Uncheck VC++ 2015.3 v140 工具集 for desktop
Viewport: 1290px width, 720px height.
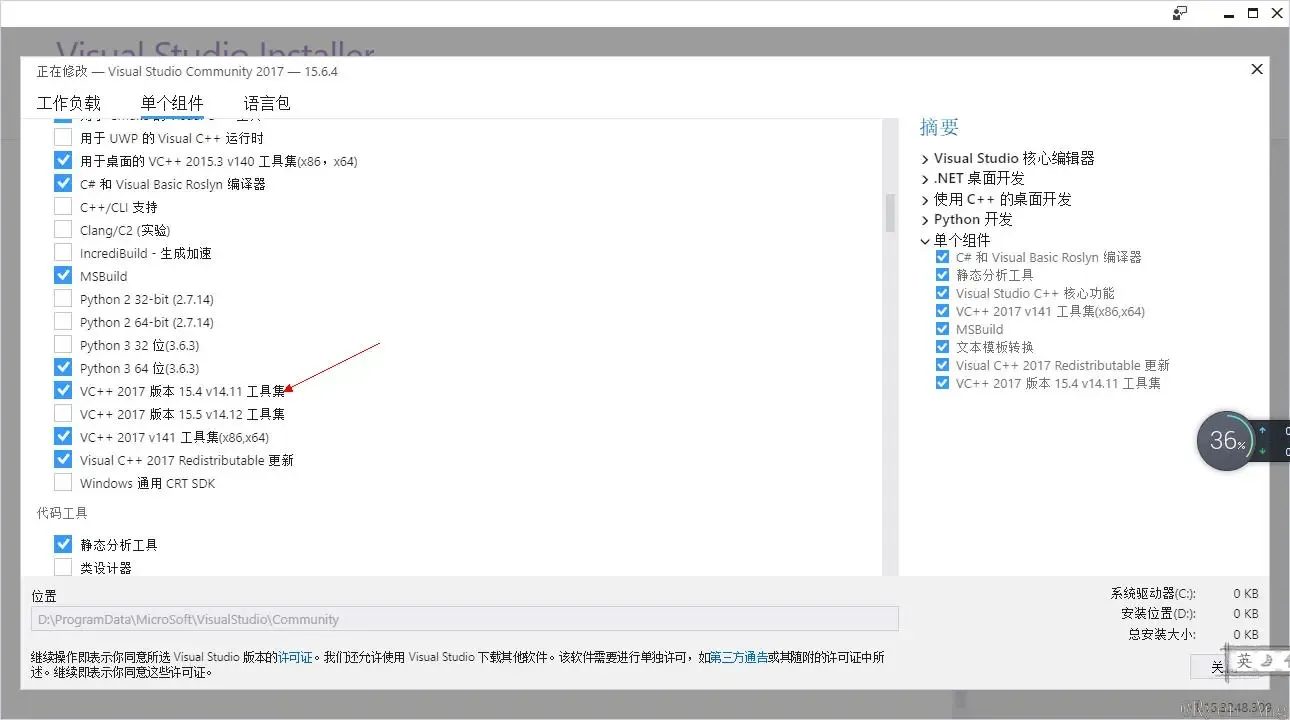pyautogui.click(x=63, y=161)
